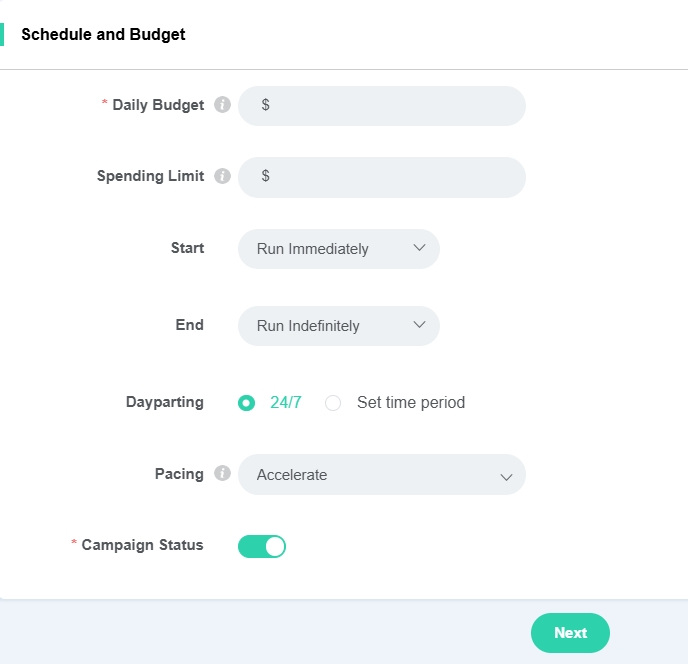Viewport: 688px width, 664px height.
Task: Select the 24/7 dayparting radio button
Action: tap(246, 403)
